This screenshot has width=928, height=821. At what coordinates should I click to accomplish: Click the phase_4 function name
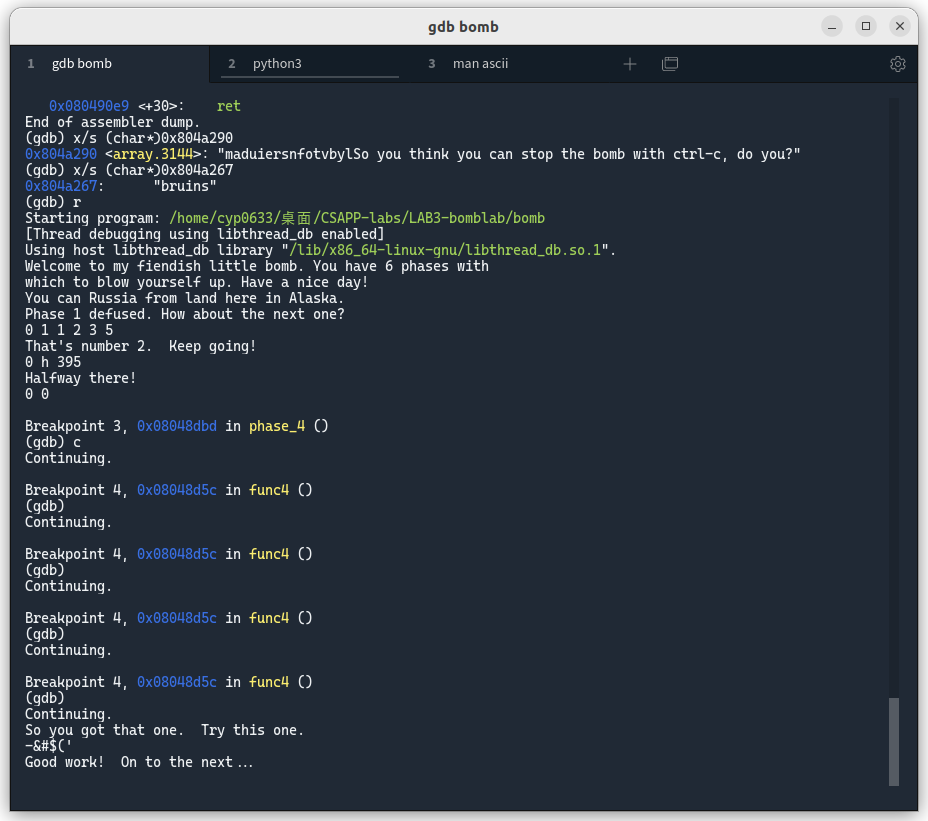277,426
